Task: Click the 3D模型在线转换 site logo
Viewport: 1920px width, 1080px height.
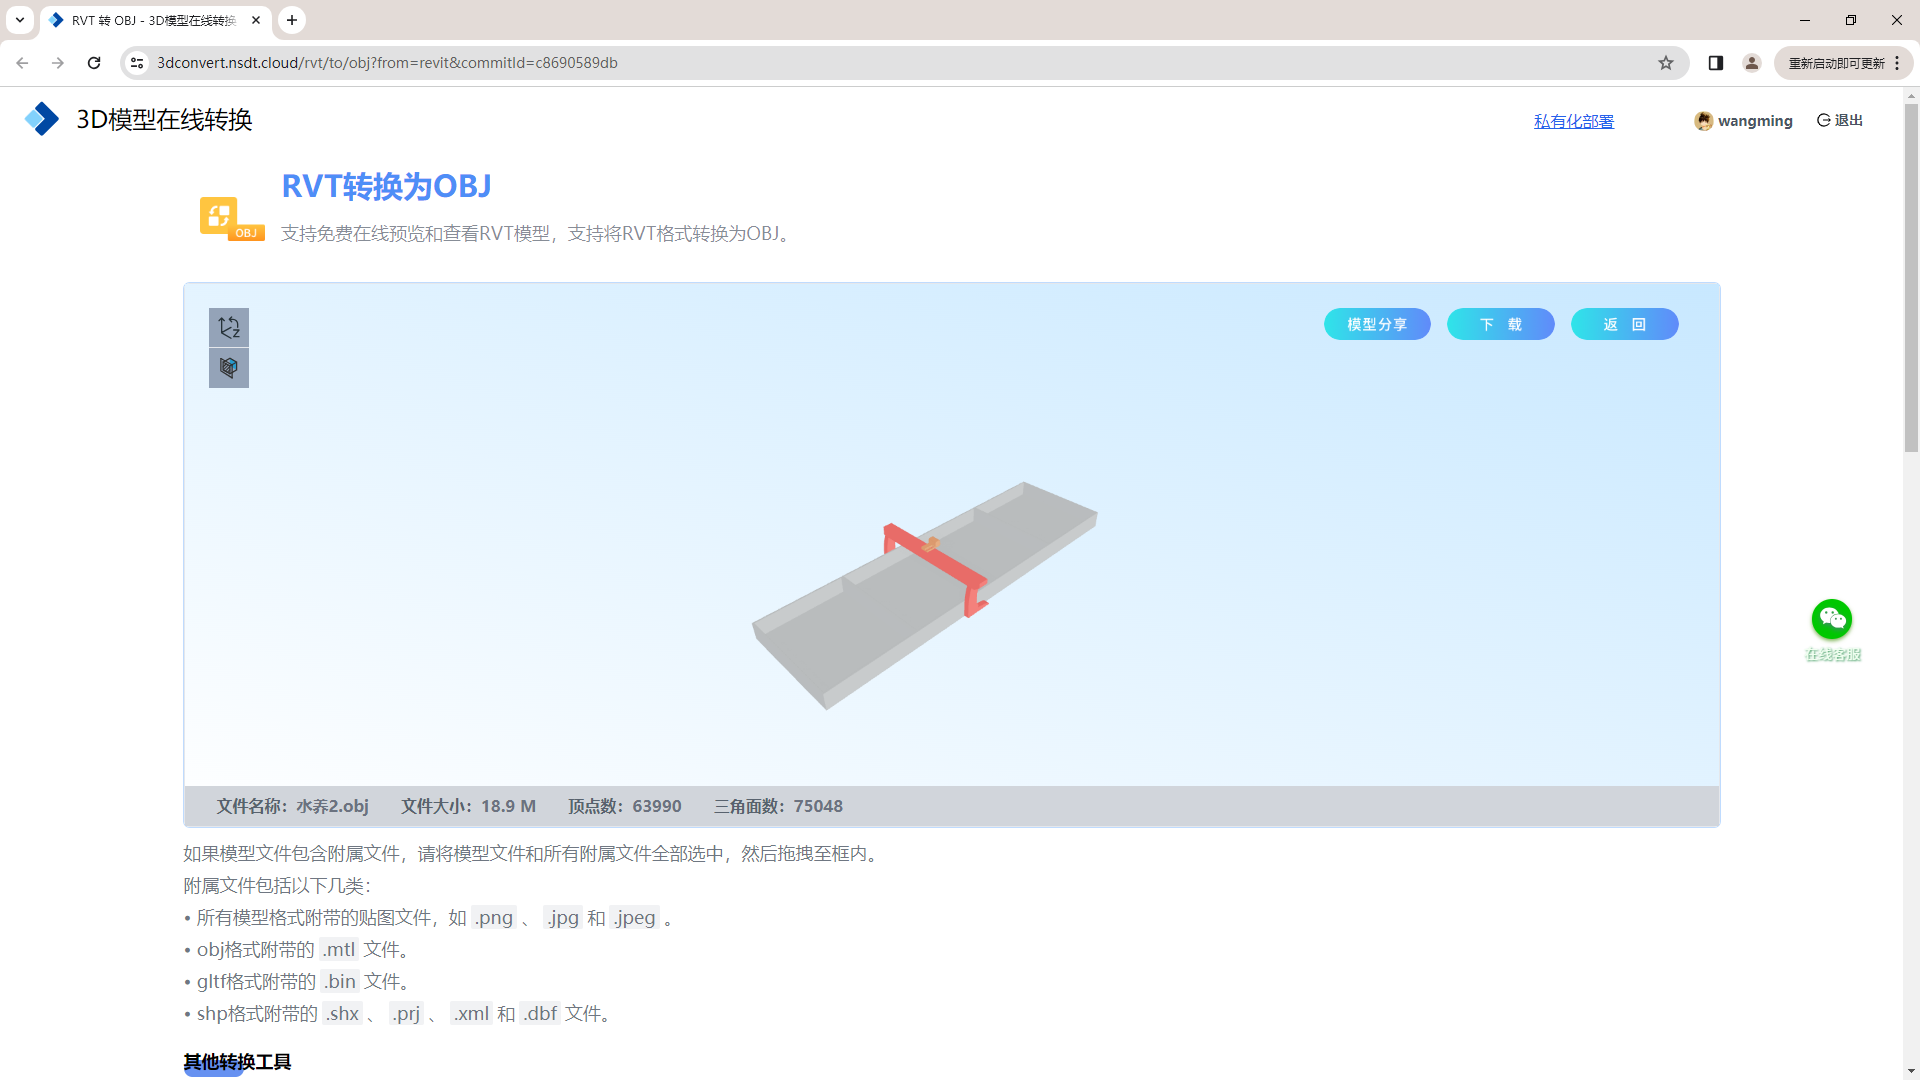Action: coord(42,118)
